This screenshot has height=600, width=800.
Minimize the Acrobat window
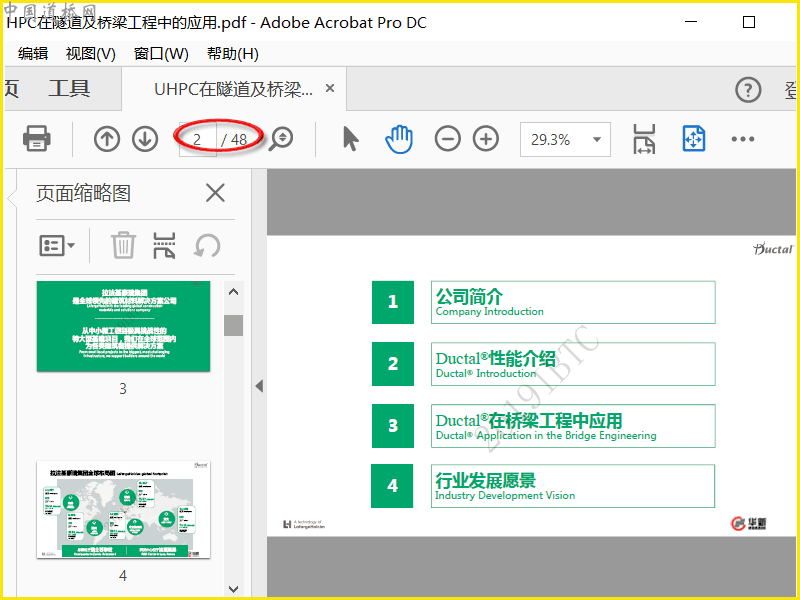tap(691, 22)
